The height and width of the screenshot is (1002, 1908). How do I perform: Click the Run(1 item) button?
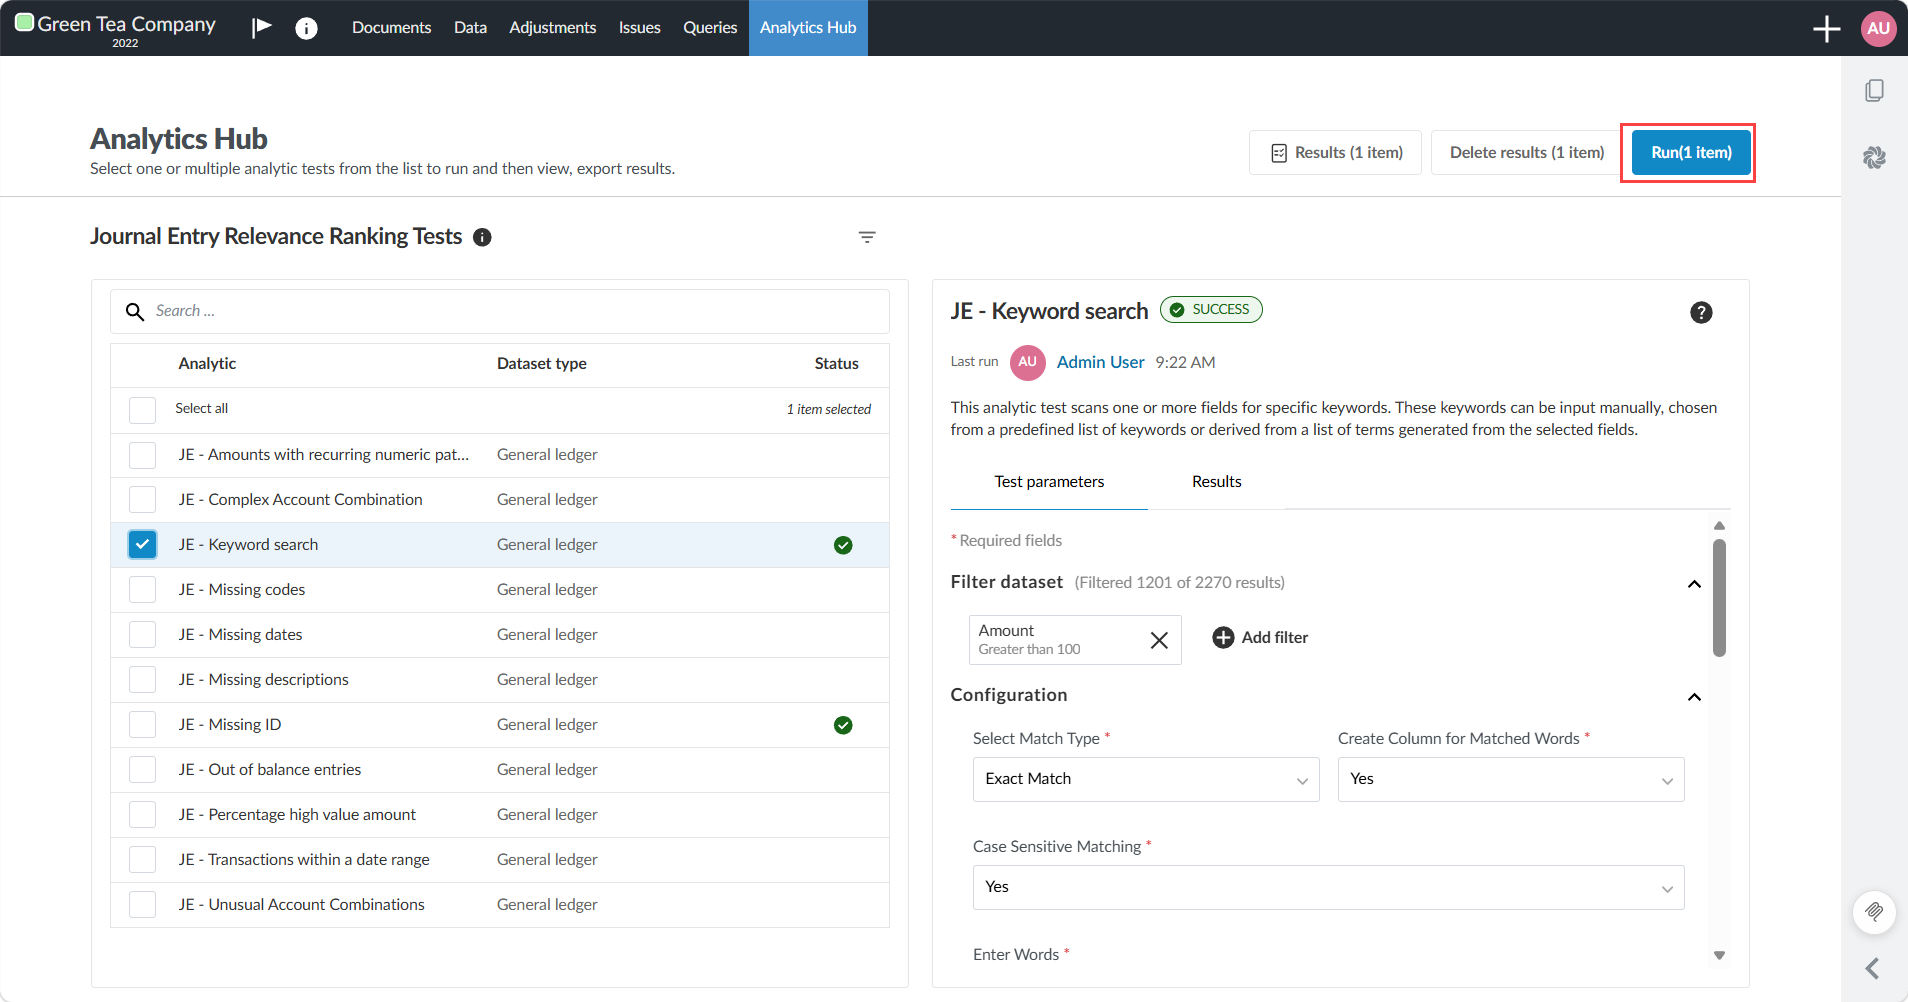click(x=1691, y=153)
